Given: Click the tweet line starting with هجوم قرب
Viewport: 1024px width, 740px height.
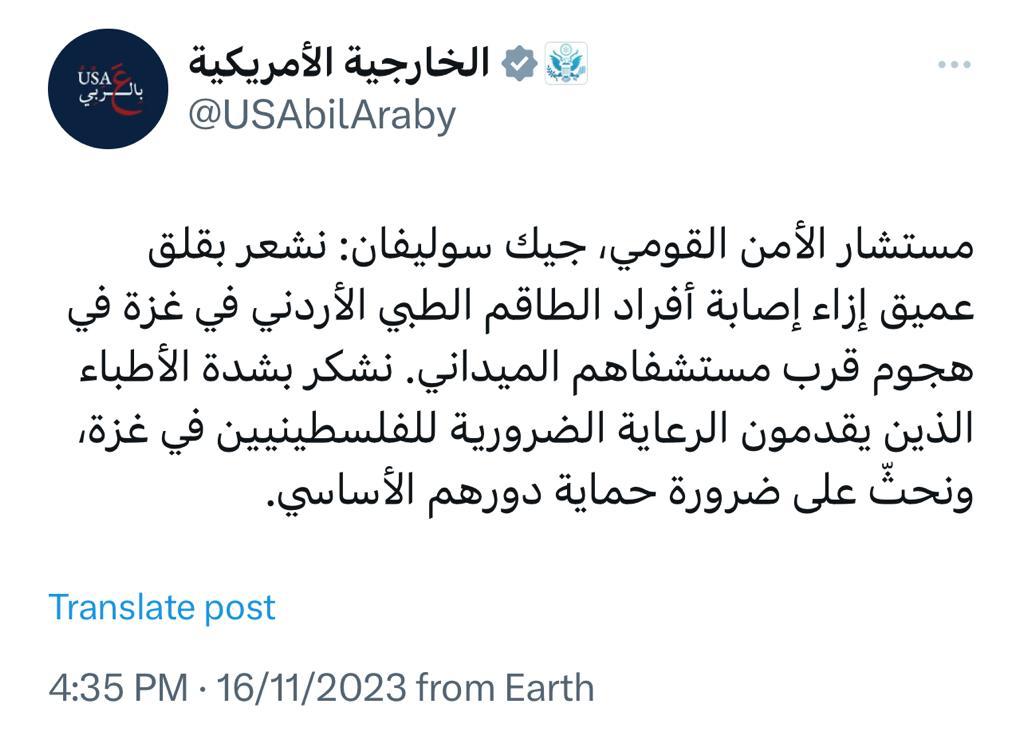Looking at the screenshot, I should coord(526,369).
